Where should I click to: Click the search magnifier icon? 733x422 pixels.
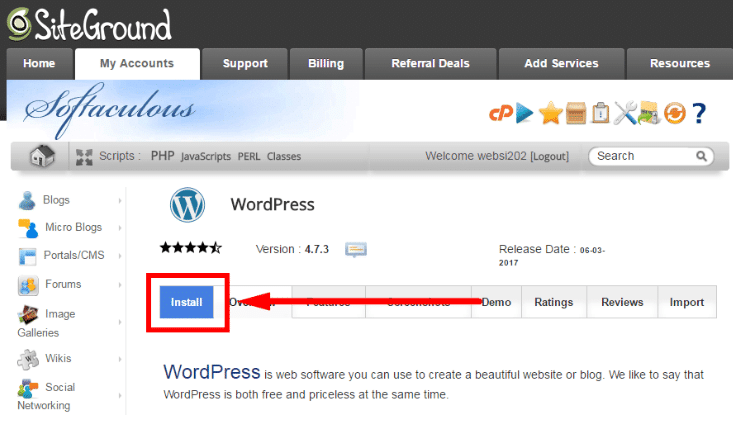[x=701, y=156]
